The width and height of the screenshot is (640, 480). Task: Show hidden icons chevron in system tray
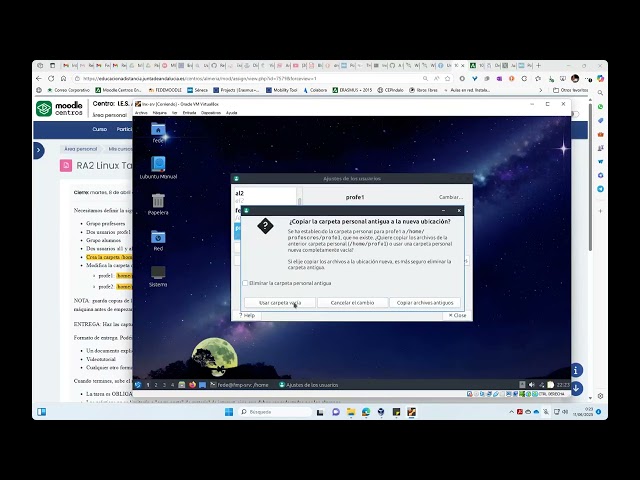pos(511,412)
